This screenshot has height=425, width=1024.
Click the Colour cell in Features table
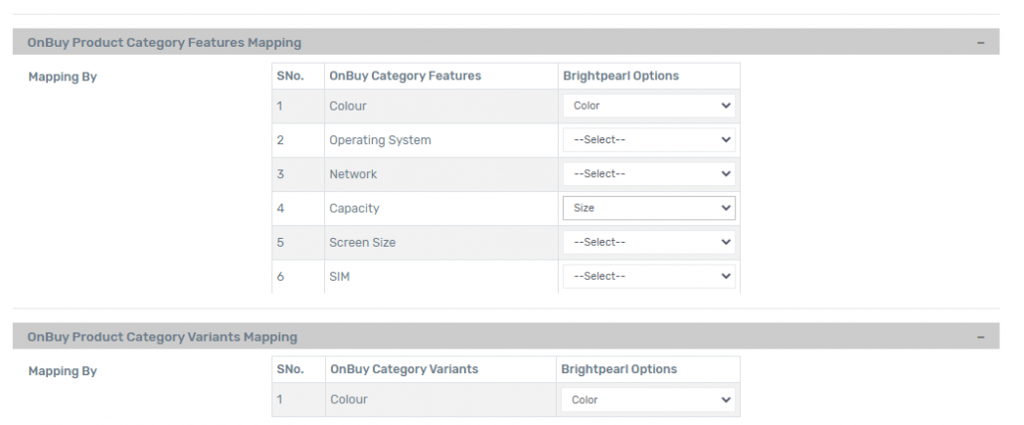click(x=441, y=106)
